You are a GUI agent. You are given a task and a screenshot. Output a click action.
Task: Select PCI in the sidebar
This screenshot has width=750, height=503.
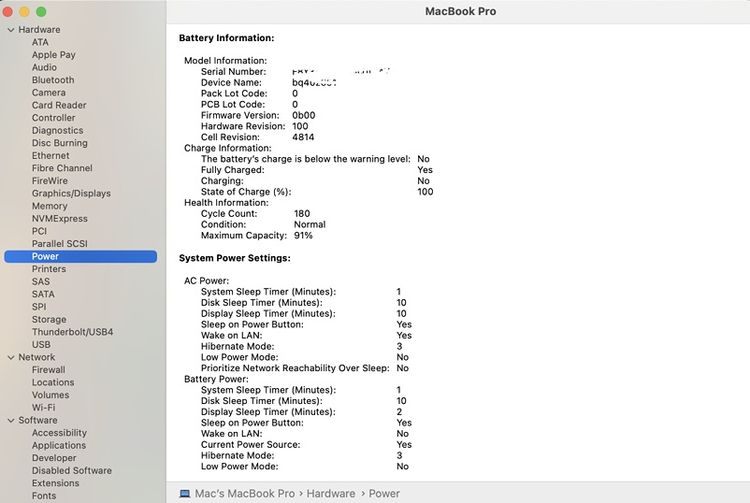39,231
